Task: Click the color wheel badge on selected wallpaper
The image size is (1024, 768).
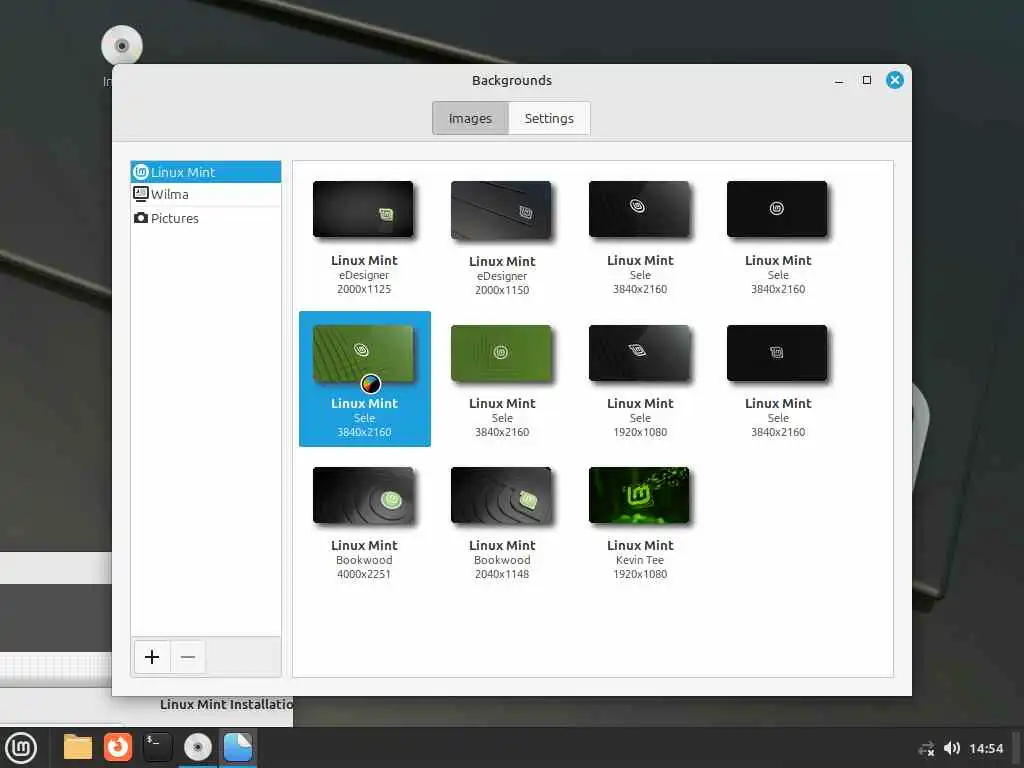Action: [x=370, y=383]
